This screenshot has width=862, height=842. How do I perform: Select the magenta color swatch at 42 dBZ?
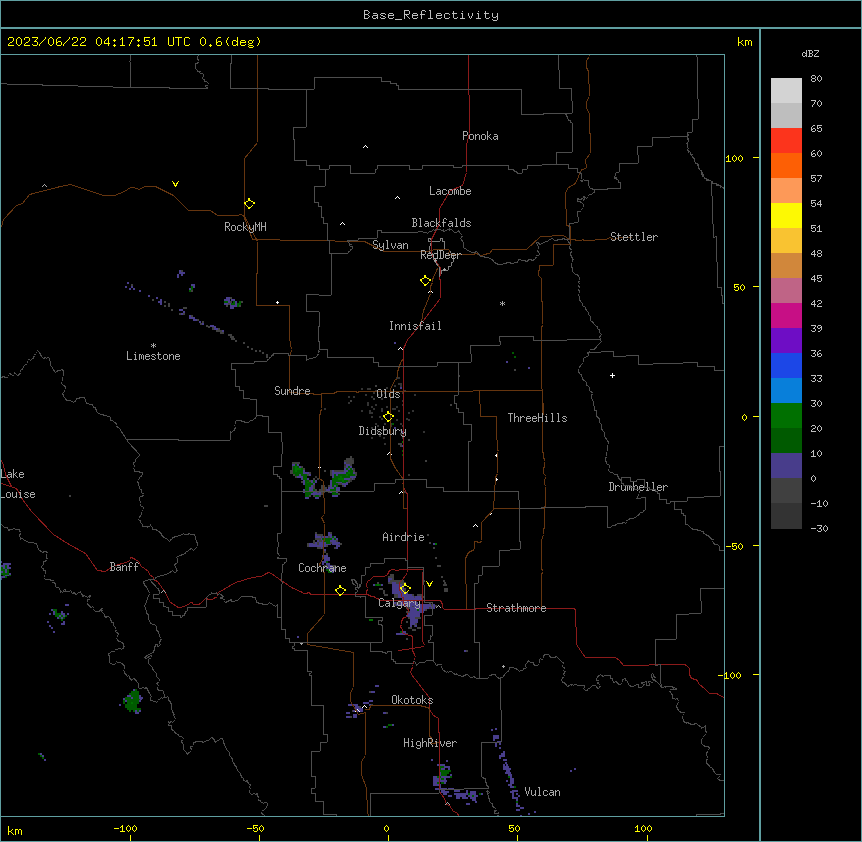click(786, 315)
